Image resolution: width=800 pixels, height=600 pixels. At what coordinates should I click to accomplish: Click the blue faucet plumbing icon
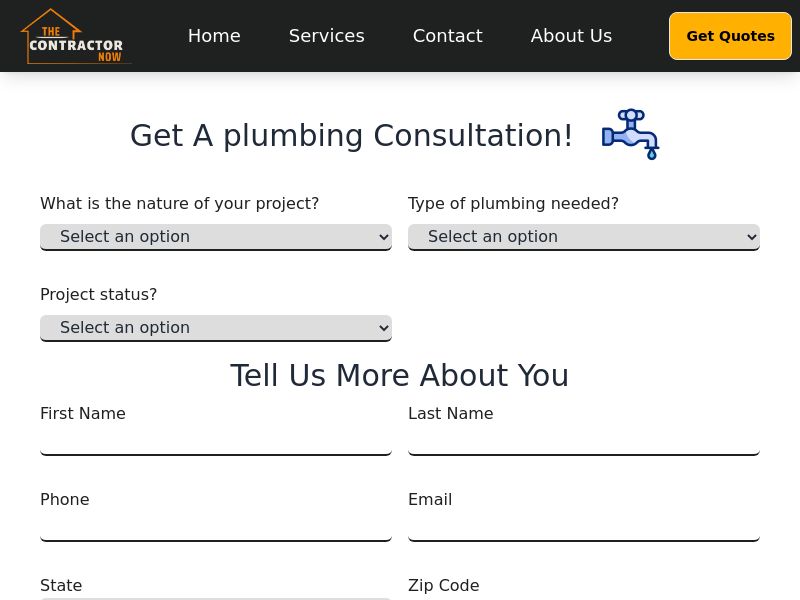tap(630, 134)
